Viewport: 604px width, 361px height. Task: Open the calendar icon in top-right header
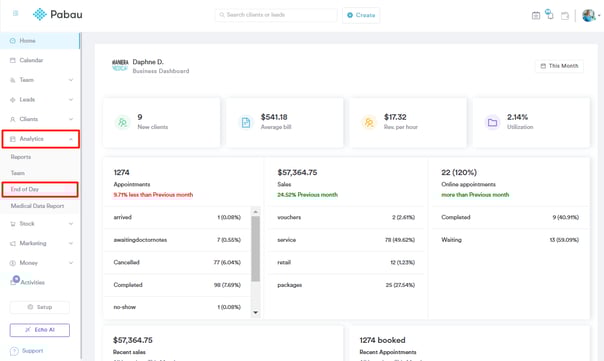[x=536, y=15]
